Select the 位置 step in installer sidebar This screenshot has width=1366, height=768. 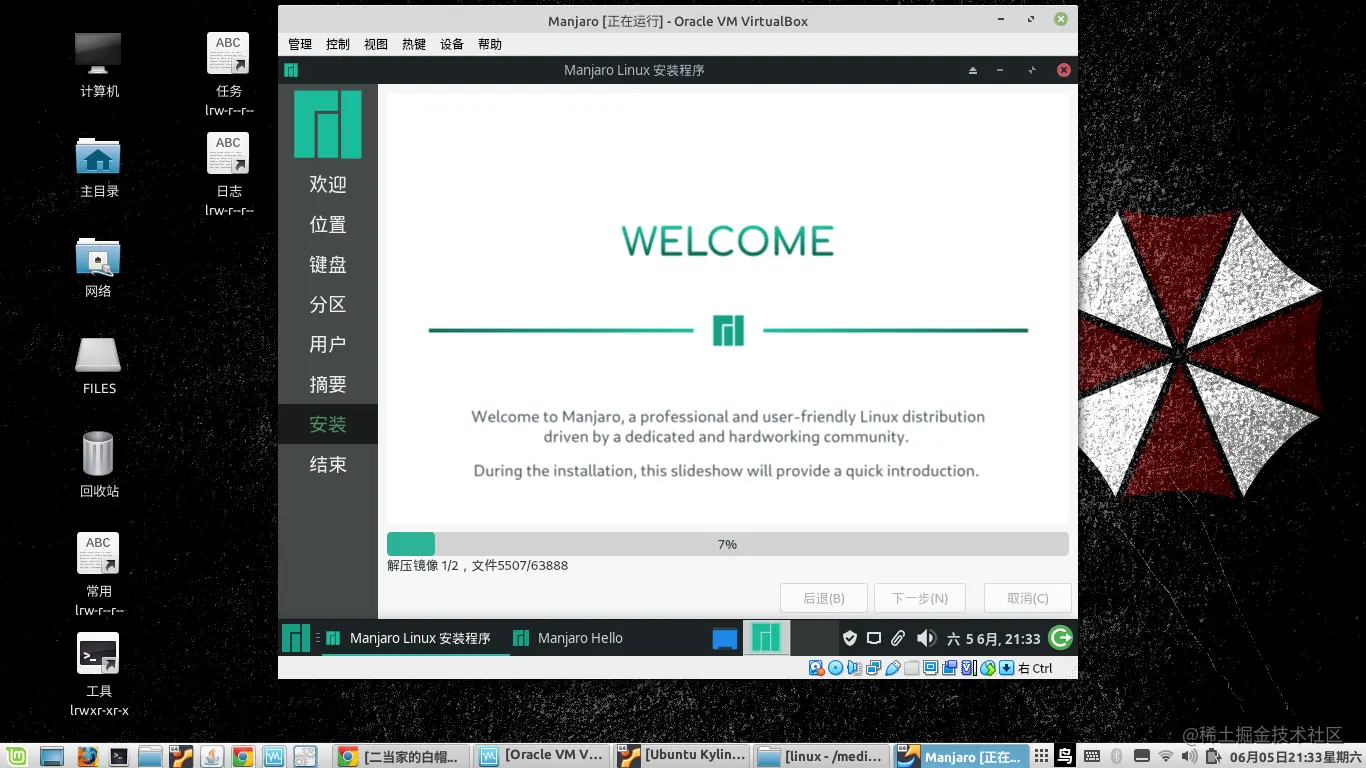328,224
